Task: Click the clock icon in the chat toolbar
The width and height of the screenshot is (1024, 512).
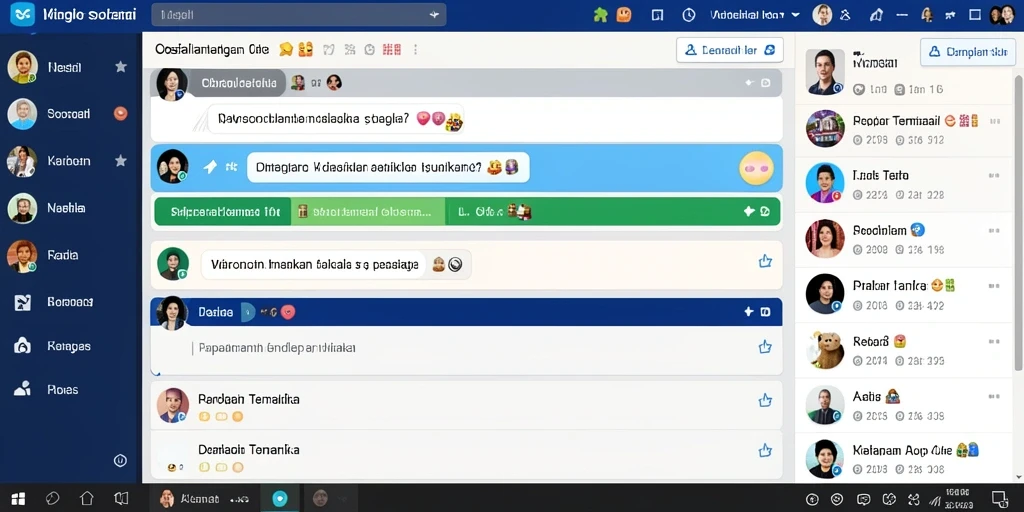Action: 370,49
